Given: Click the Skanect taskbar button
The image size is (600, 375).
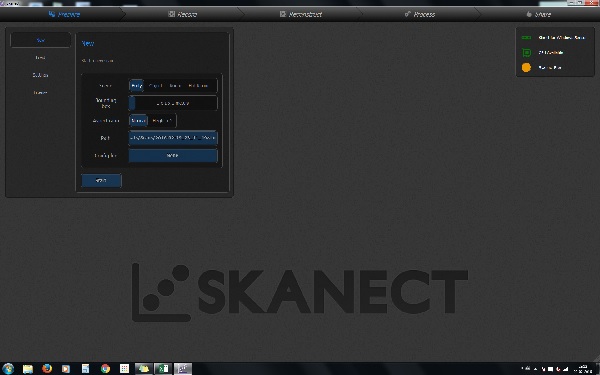Looking at the screenshot, I should [x=183, y=369].
